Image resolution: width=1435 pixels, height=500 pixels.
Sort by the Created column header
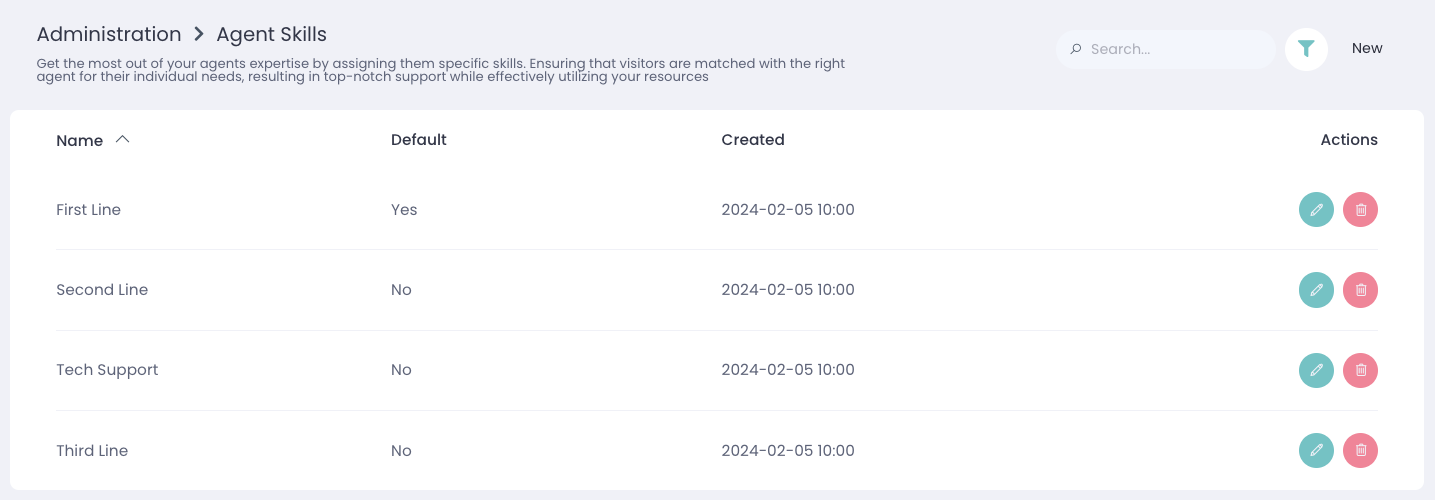coord(753,140)
